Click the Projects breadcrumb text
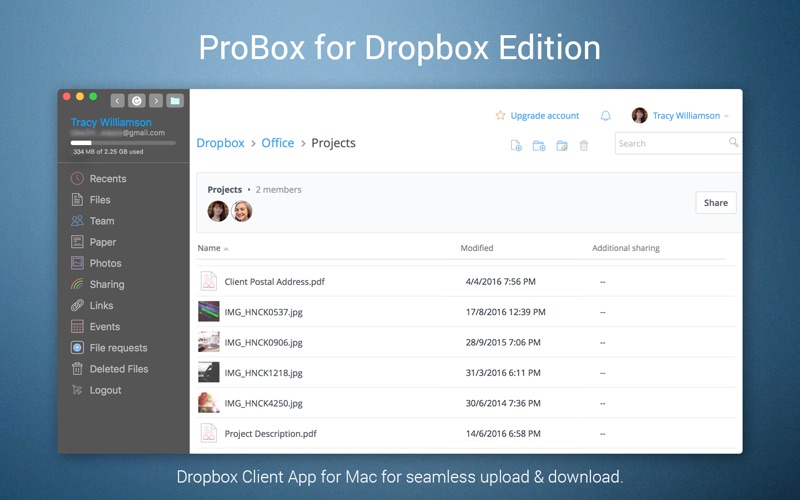 click(333, 143)
